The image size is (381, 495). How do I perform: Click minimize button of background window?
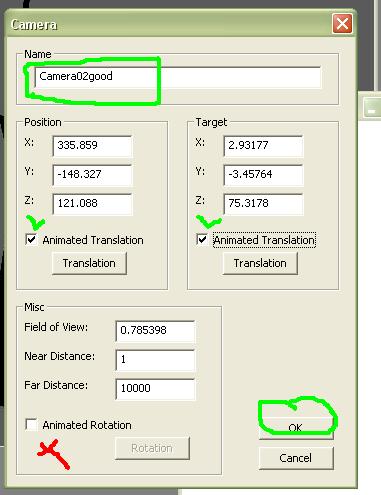[371, 108]
